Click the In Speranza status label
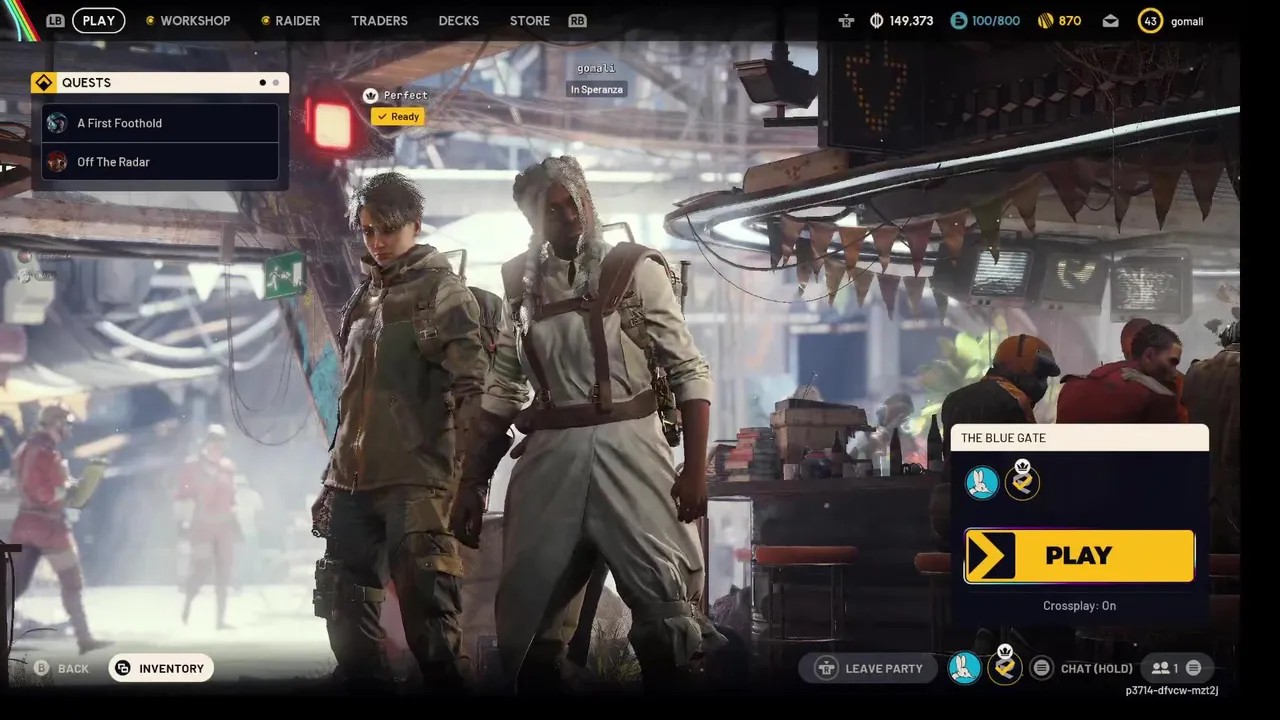 (597, 89)
